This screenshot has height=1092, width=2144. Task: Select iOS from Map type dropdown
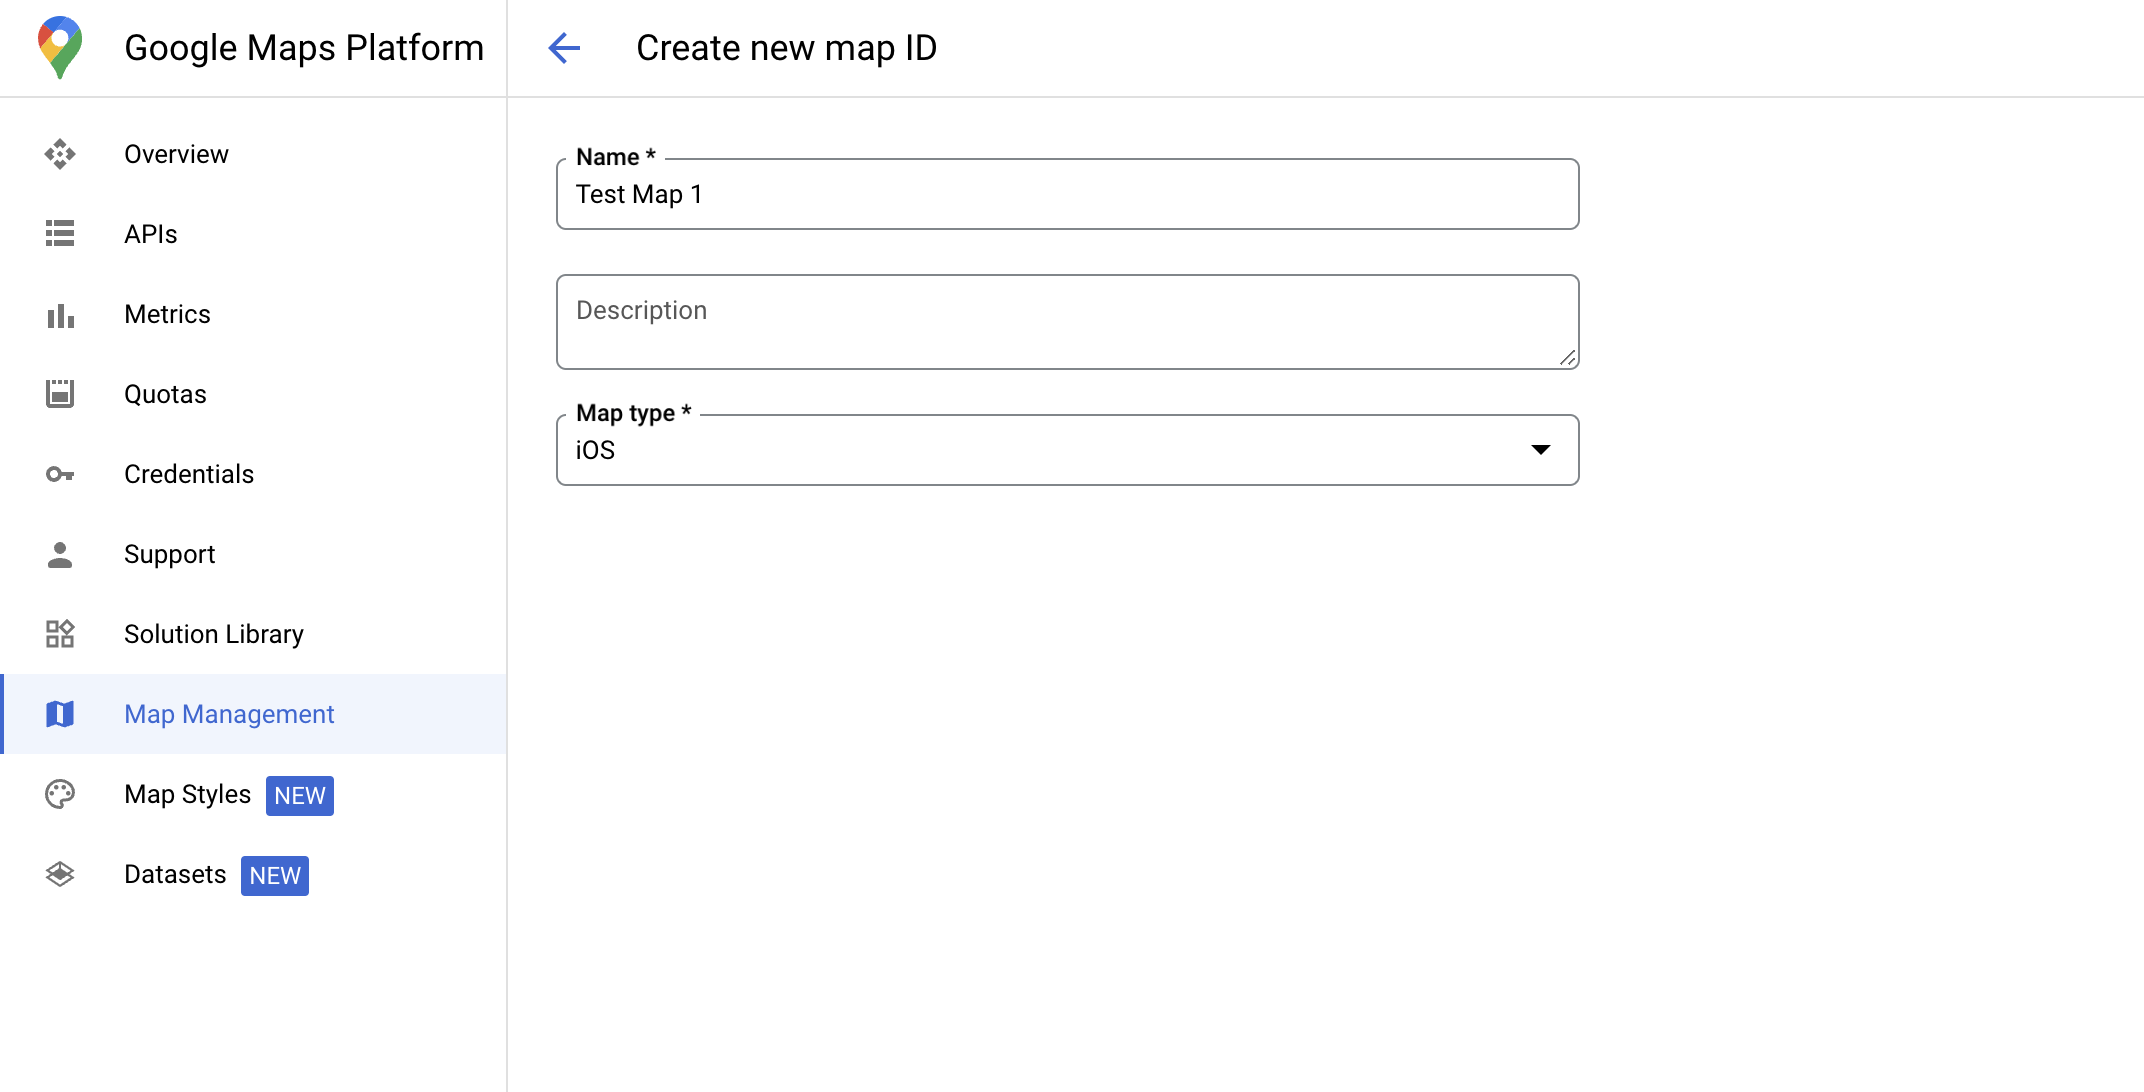click(1068, 450)
